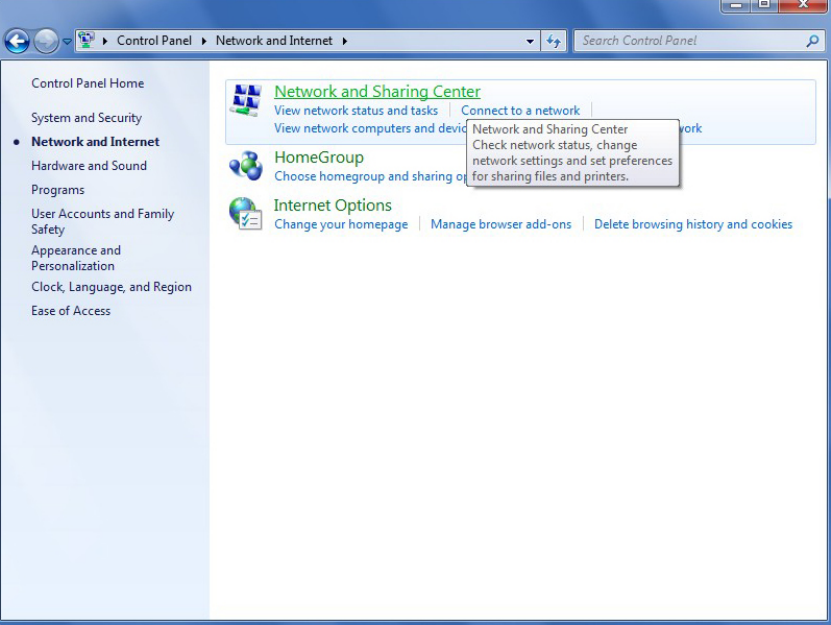Click Manage browser add-ons

click(x=501, y=224)
